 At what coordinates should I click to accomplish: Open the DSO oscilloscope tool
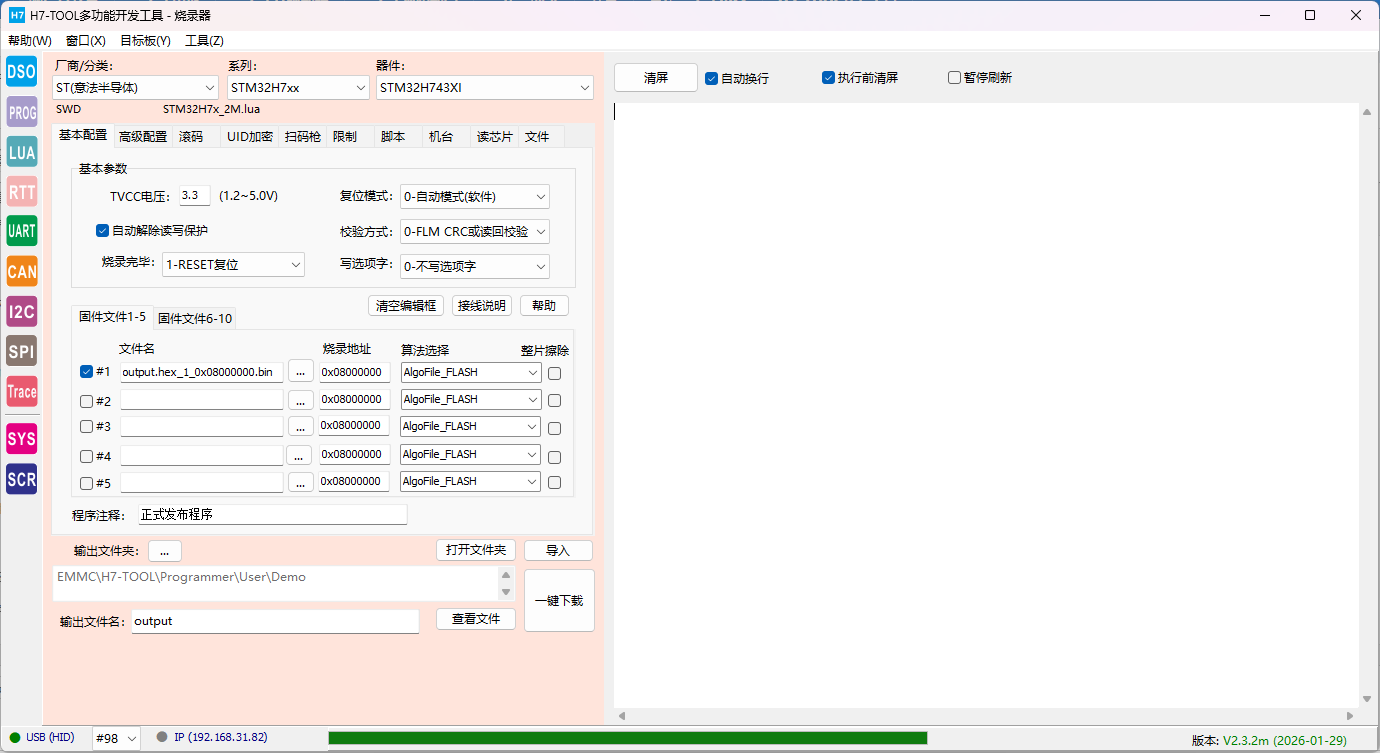21,72
